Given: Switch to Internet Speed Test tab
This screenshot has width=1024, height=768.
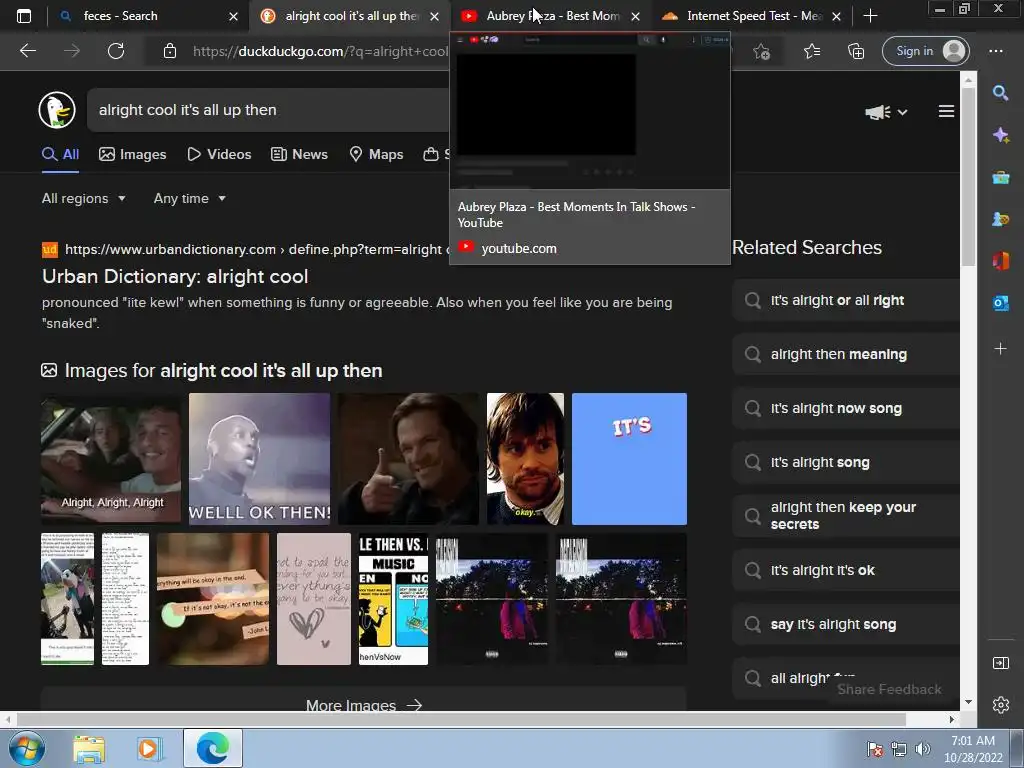Looking at the screenshot, I should tap(754, 16).
